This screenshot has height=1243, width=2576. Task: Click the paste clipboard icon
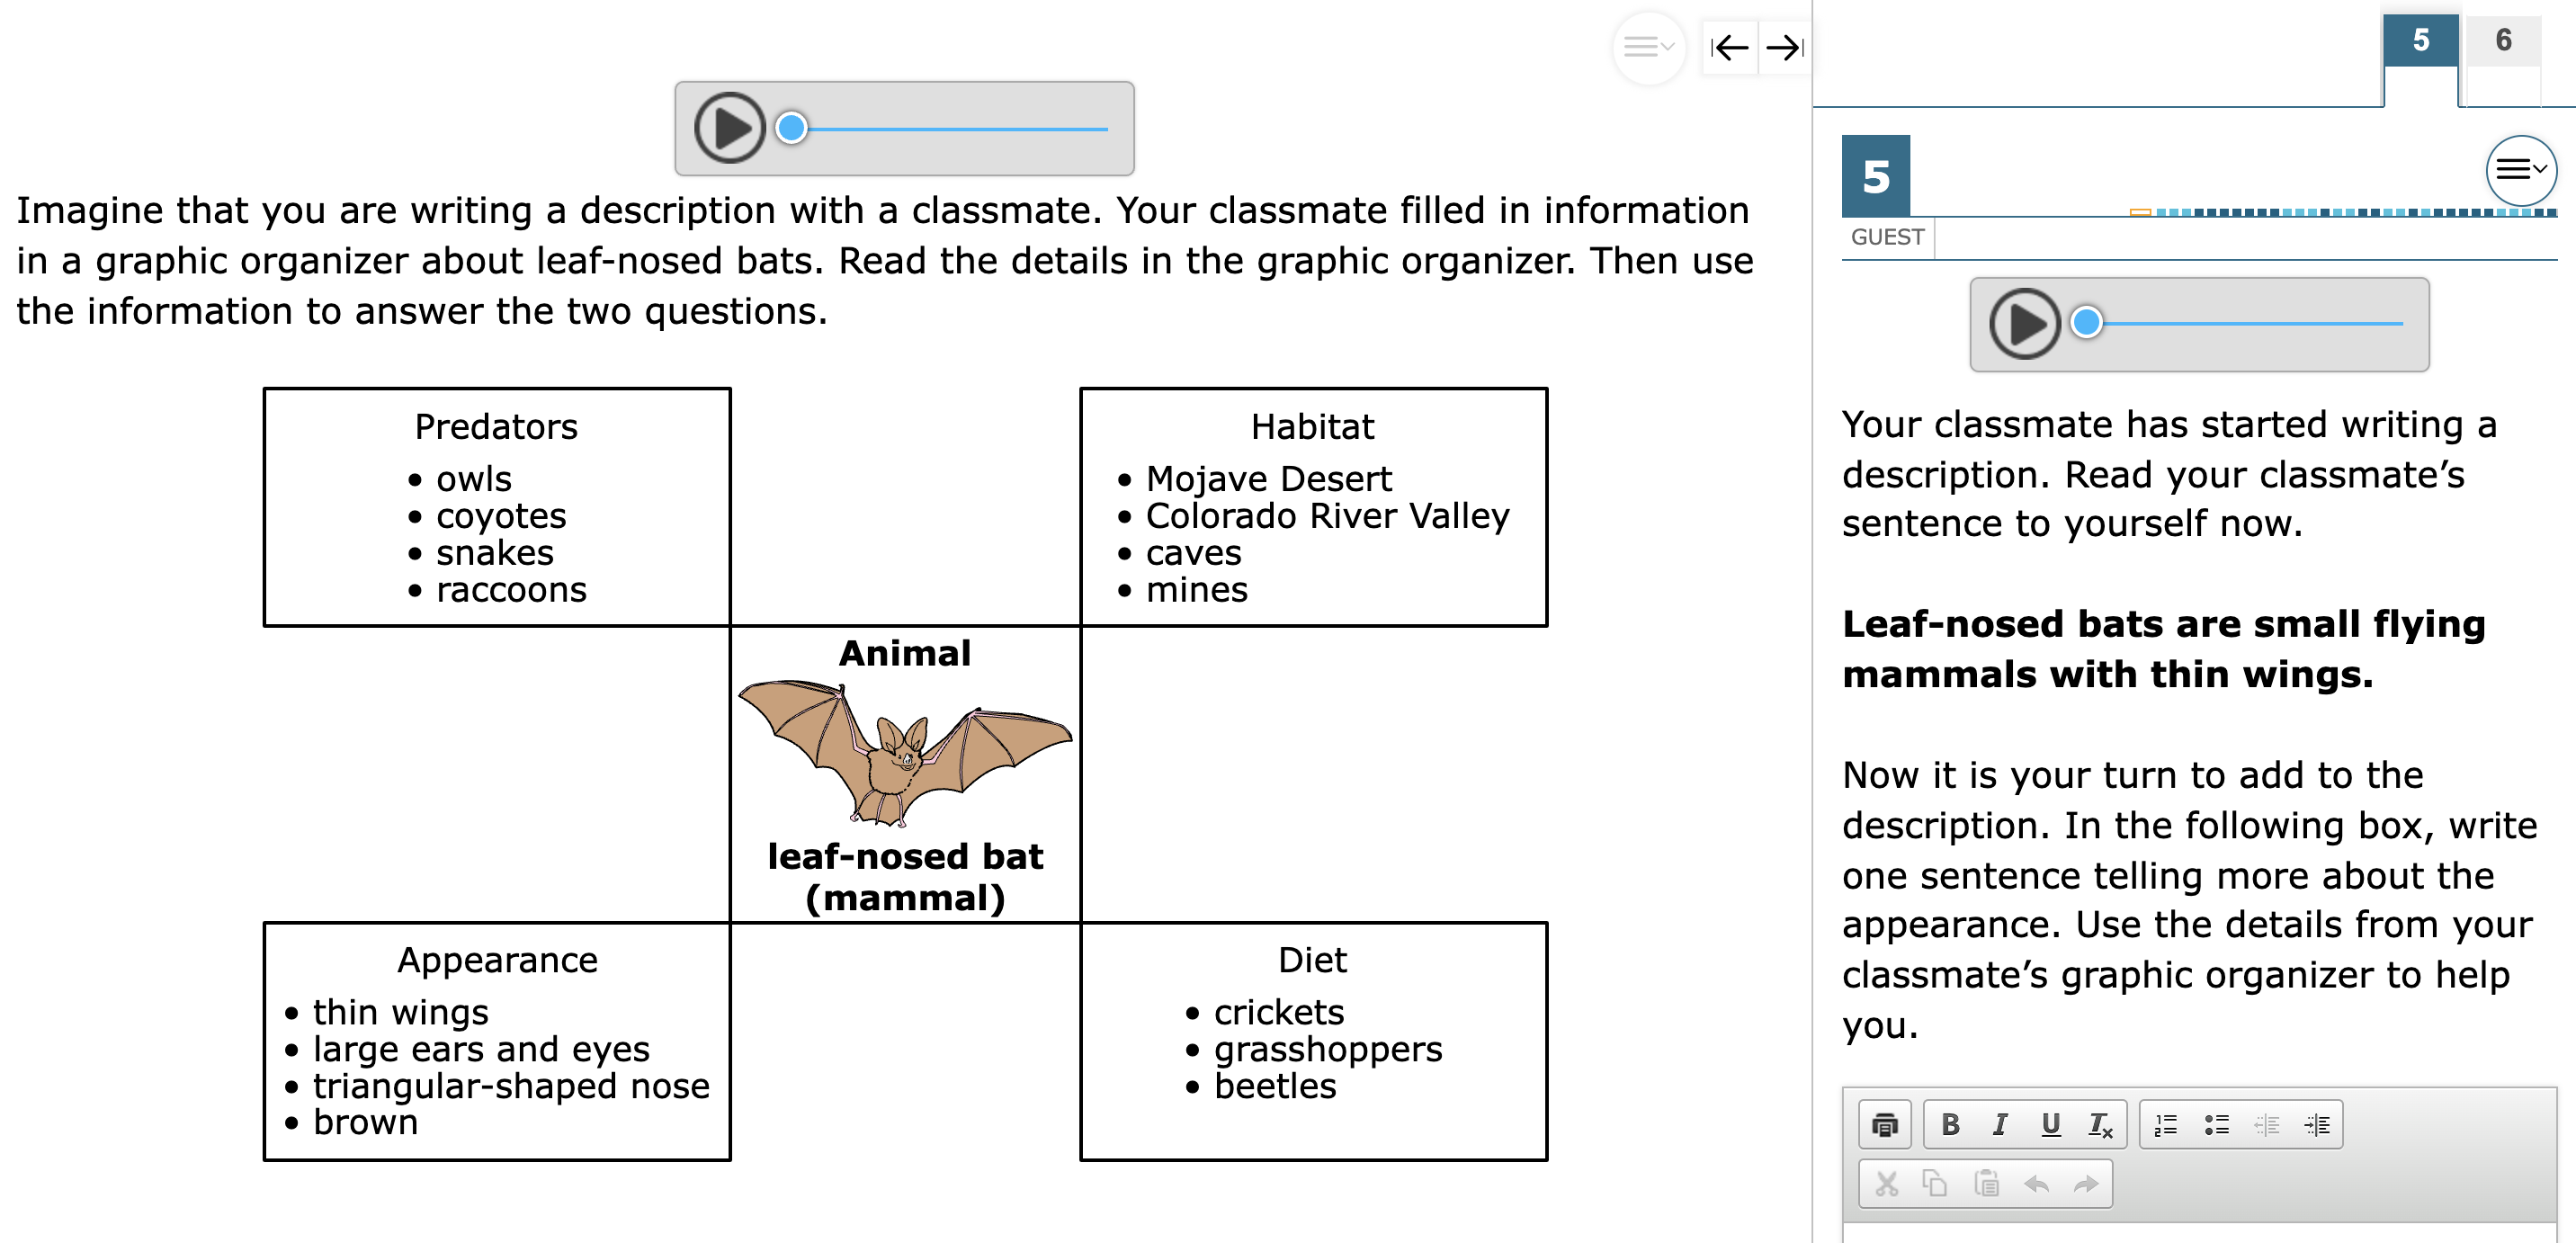point(1986,1184)
